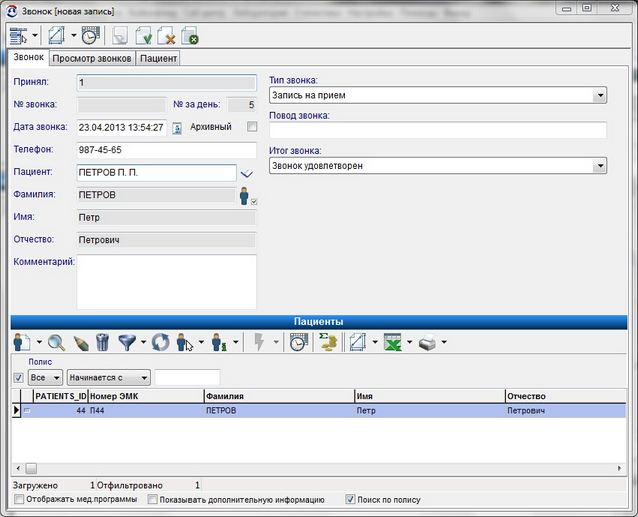Switch to the Звонок tab
The height and width of the screenshot is (517, 638).
(28, 57)
